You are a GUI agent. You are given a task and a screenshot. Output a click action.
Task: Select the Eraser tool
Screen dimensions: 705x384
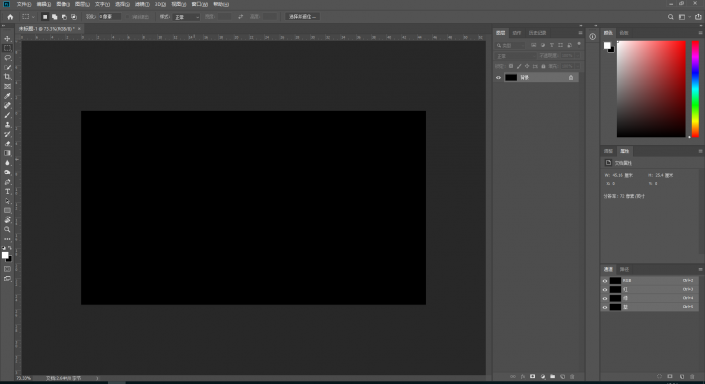click(7, 144)
